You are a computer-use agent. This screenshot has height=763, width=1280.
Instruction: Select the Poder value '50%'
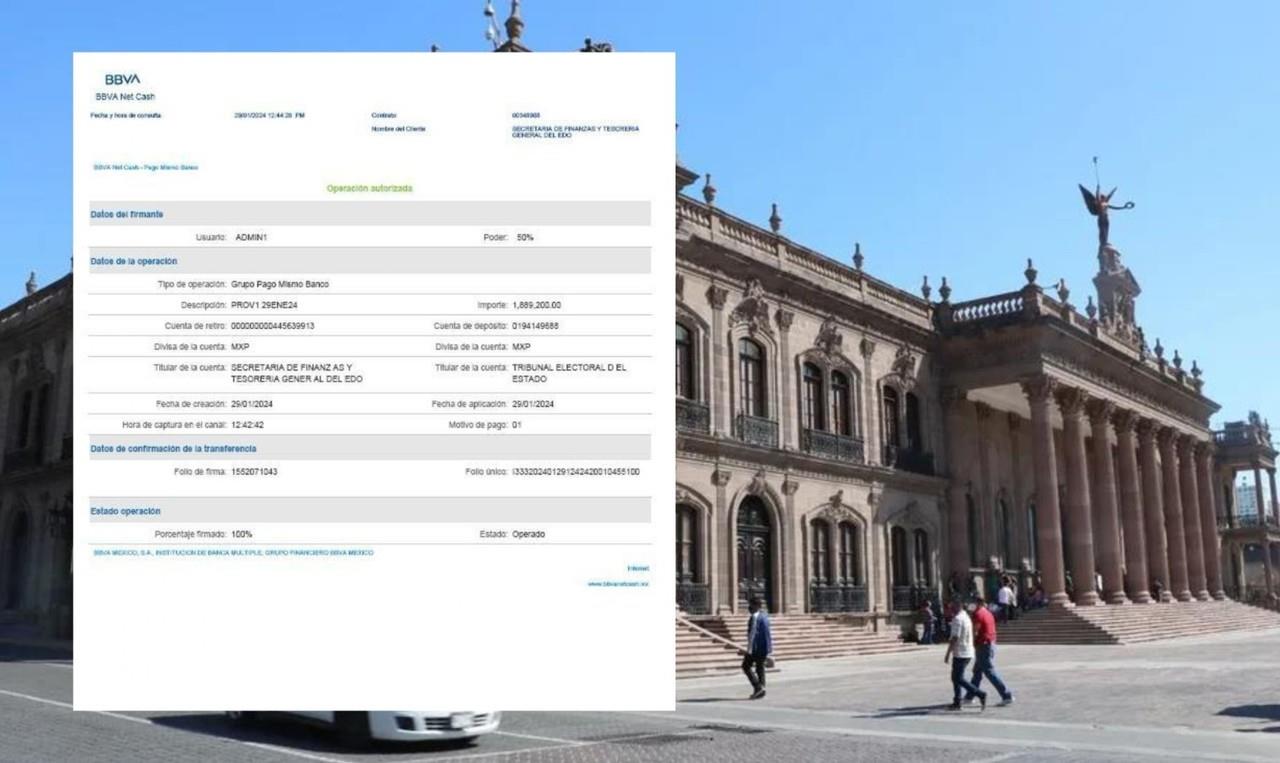525,237
